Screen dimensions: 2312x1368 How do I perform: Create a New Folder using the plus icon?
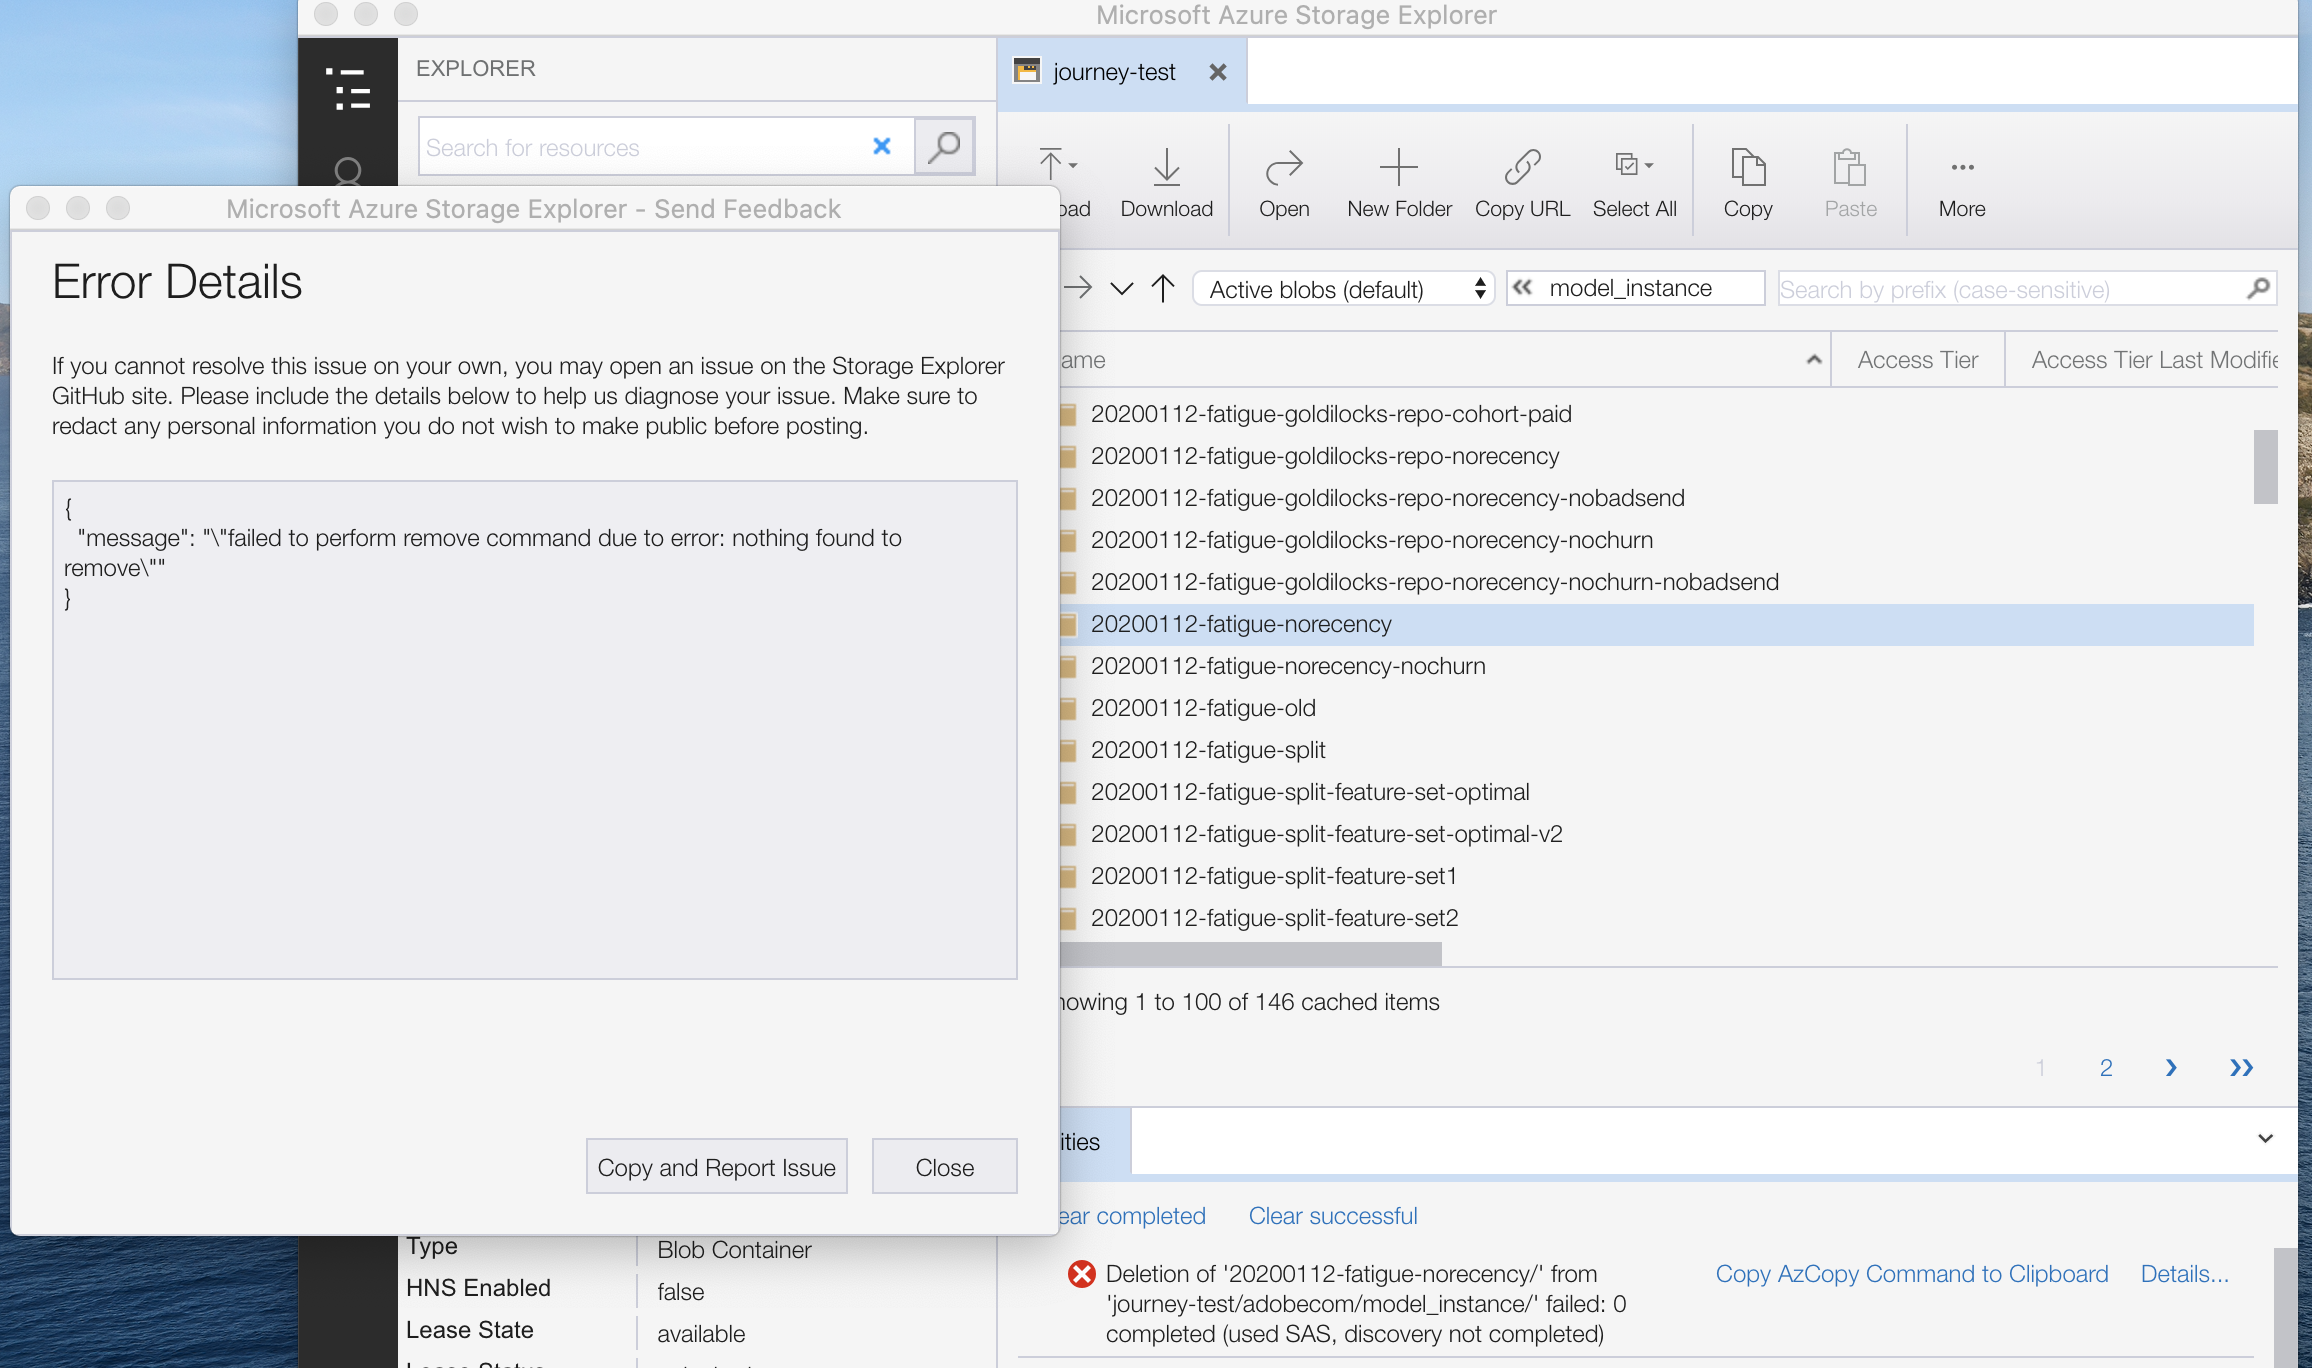[1398, 180]
